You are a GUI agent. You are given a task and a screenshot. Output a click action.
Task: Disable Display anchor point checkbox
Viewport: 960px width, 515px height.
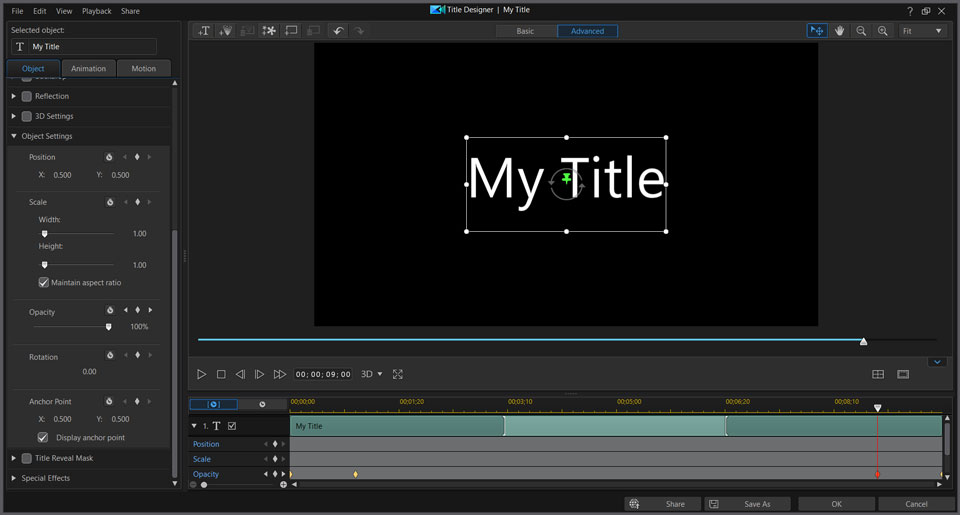pyautogui.click(x=43, y=438)
